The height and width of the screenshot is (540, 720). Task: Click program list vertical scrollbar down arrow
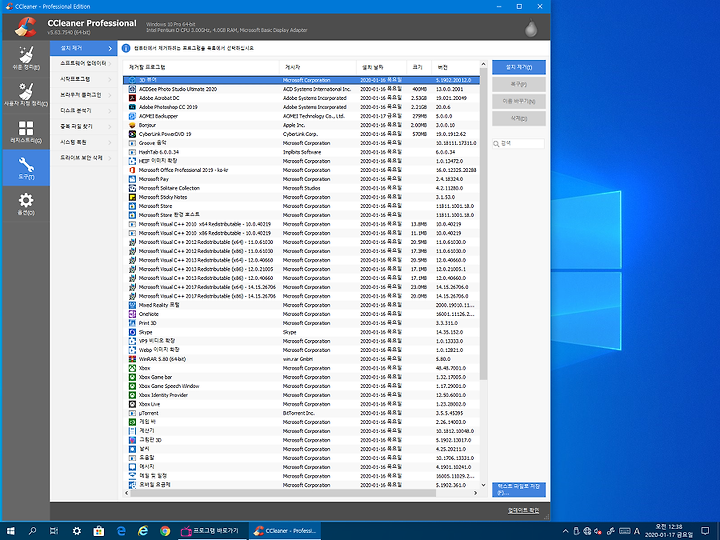(x=483, y=485)
